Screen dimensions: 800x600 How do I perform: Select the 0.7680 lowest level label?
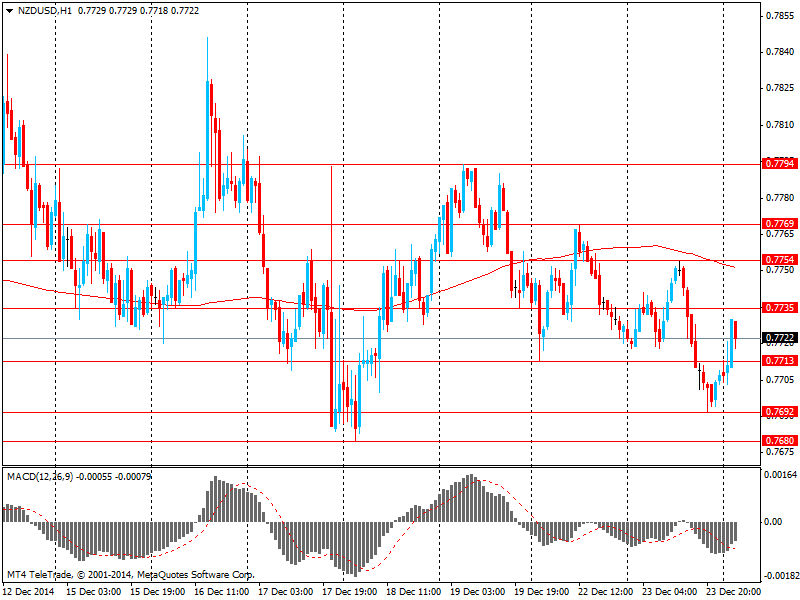tap(778, 441)
